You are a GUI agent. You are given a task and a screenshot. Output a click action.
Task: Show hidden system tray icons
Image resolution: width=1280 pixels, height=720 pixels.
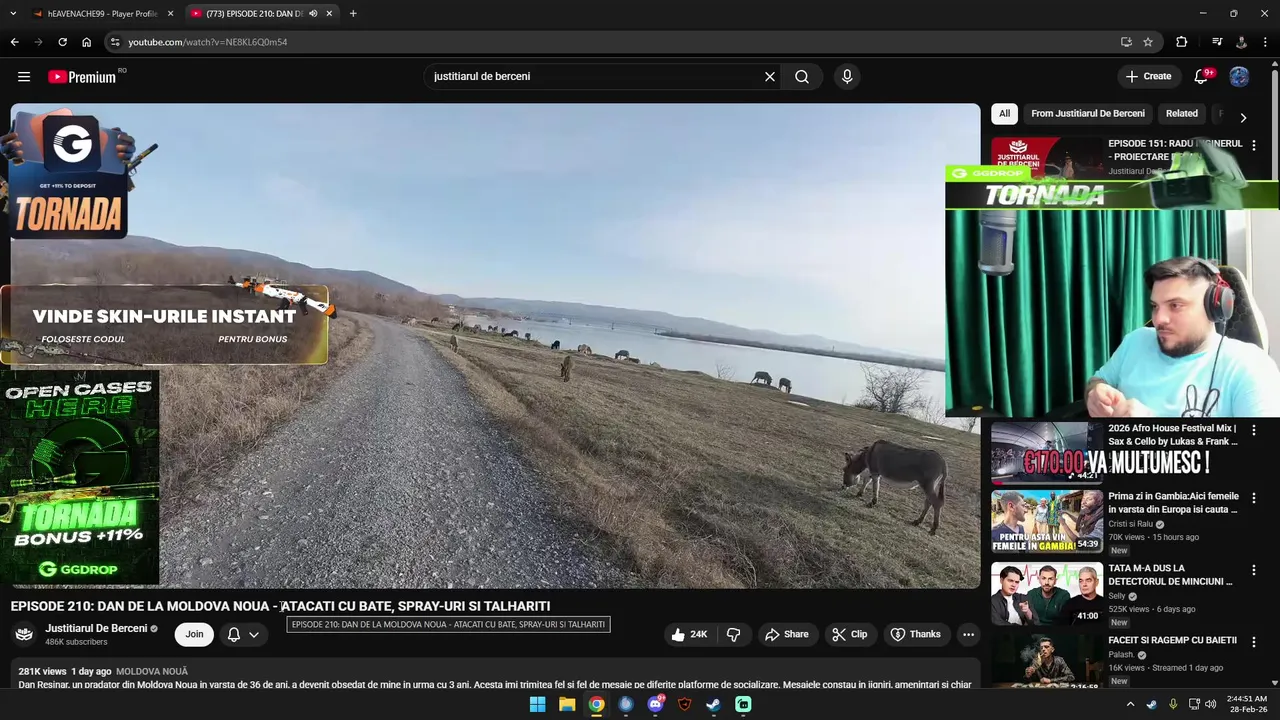tap(1131, 704)
